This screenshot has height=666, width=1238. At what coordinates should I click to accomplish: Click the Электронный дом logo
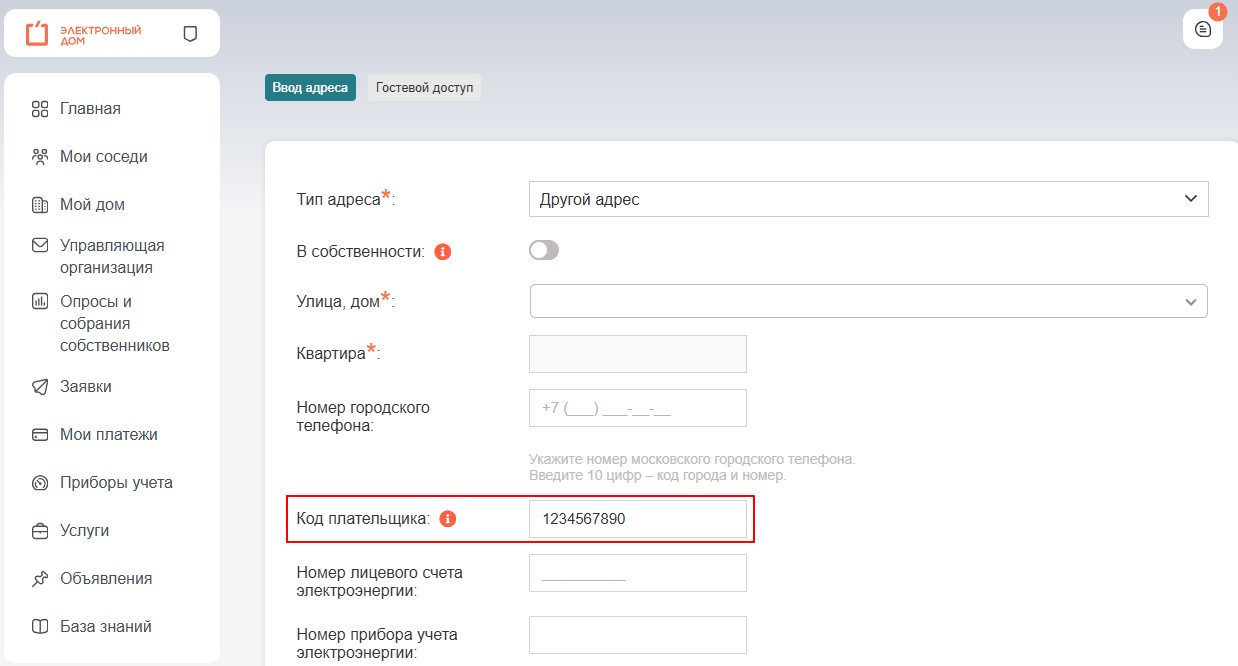pos(83,34)
